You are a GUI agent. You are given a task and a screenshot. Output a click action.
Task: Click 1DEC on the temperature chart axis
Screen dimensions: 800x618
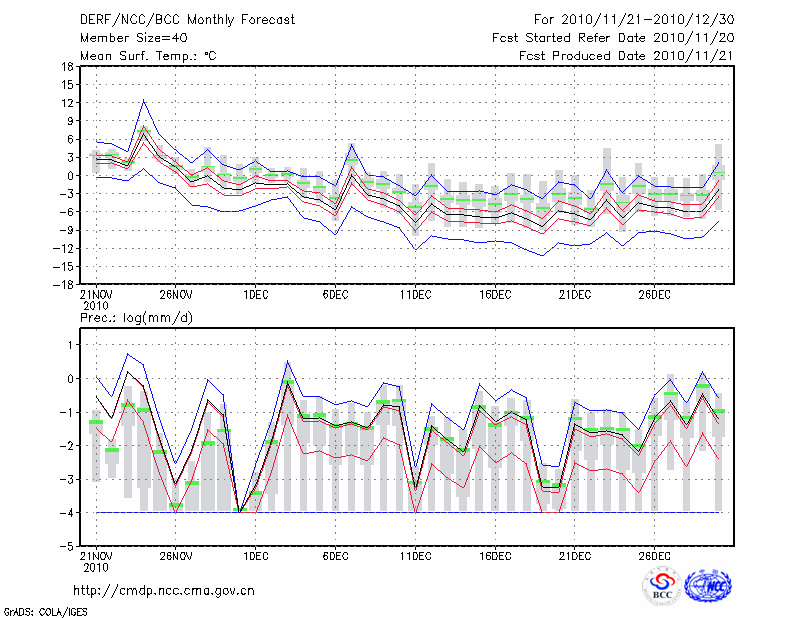pos(255,294)
